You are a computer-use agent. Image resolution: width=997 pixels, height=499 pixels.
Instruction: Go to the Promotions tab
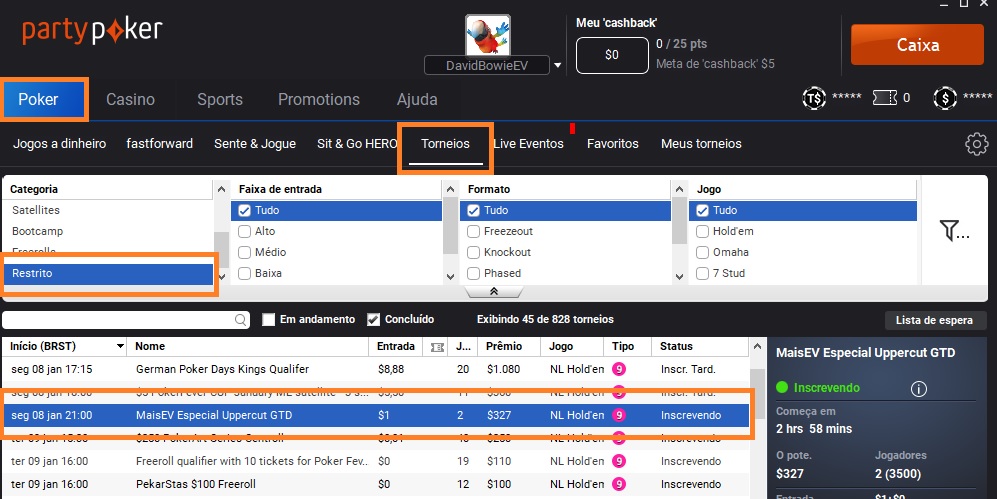coord(319,99)
